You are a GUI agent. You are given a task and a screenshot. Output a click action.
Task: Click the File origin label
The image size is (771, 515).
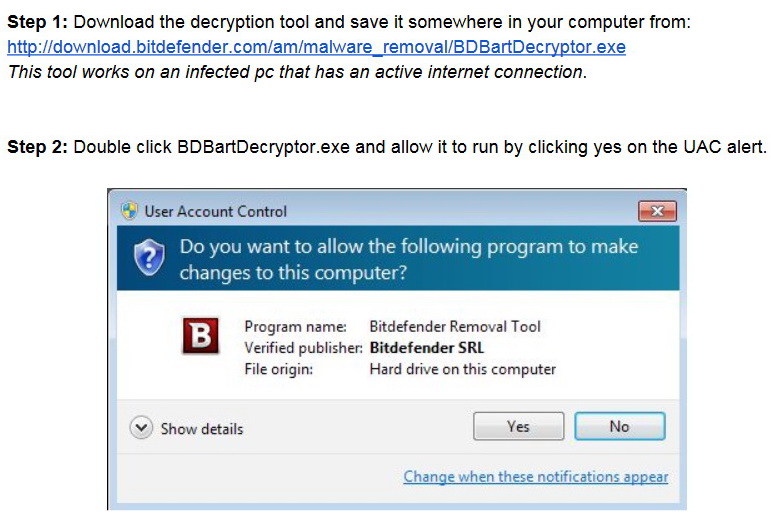(x=278, y=369)
